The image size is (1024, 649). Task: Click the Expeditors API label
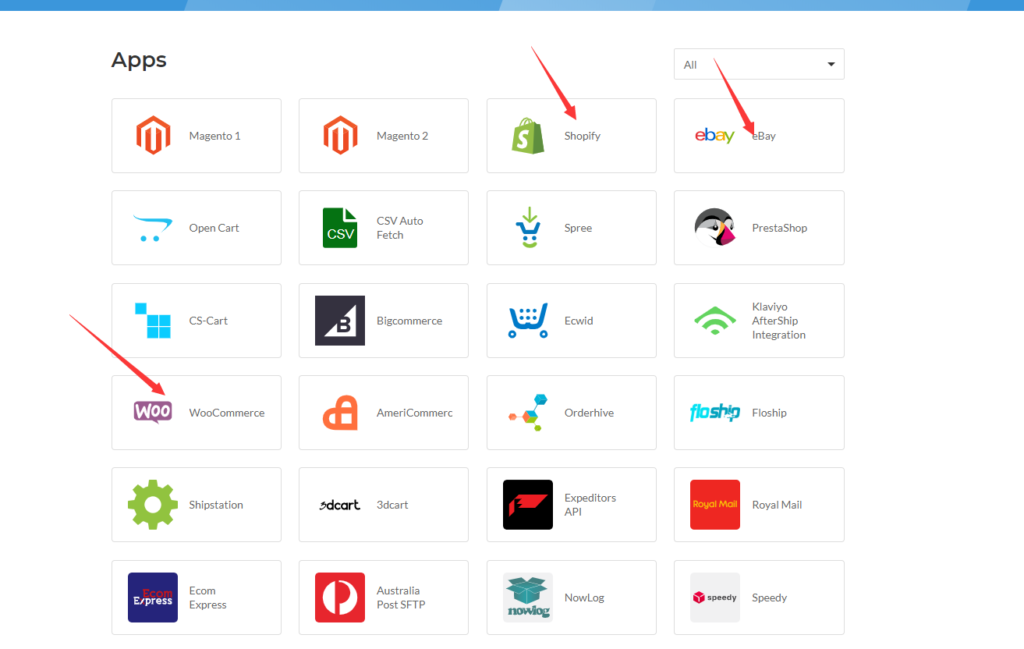pyautogui.click(x=590, y=505)
